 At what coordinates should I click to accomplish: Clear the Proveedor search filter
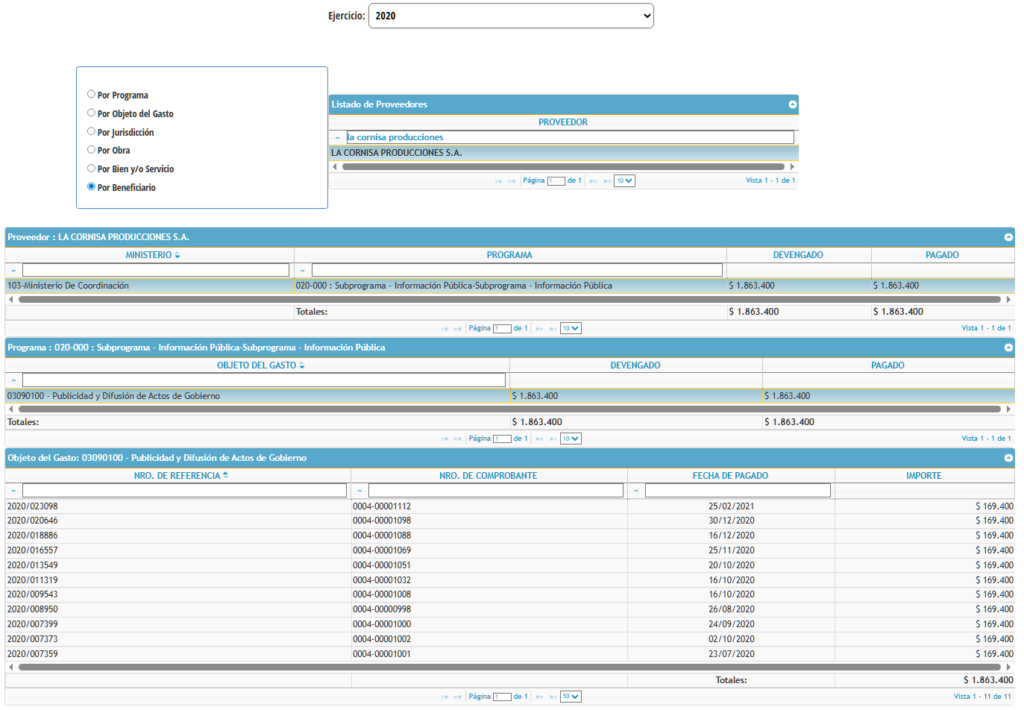point(338,137)
